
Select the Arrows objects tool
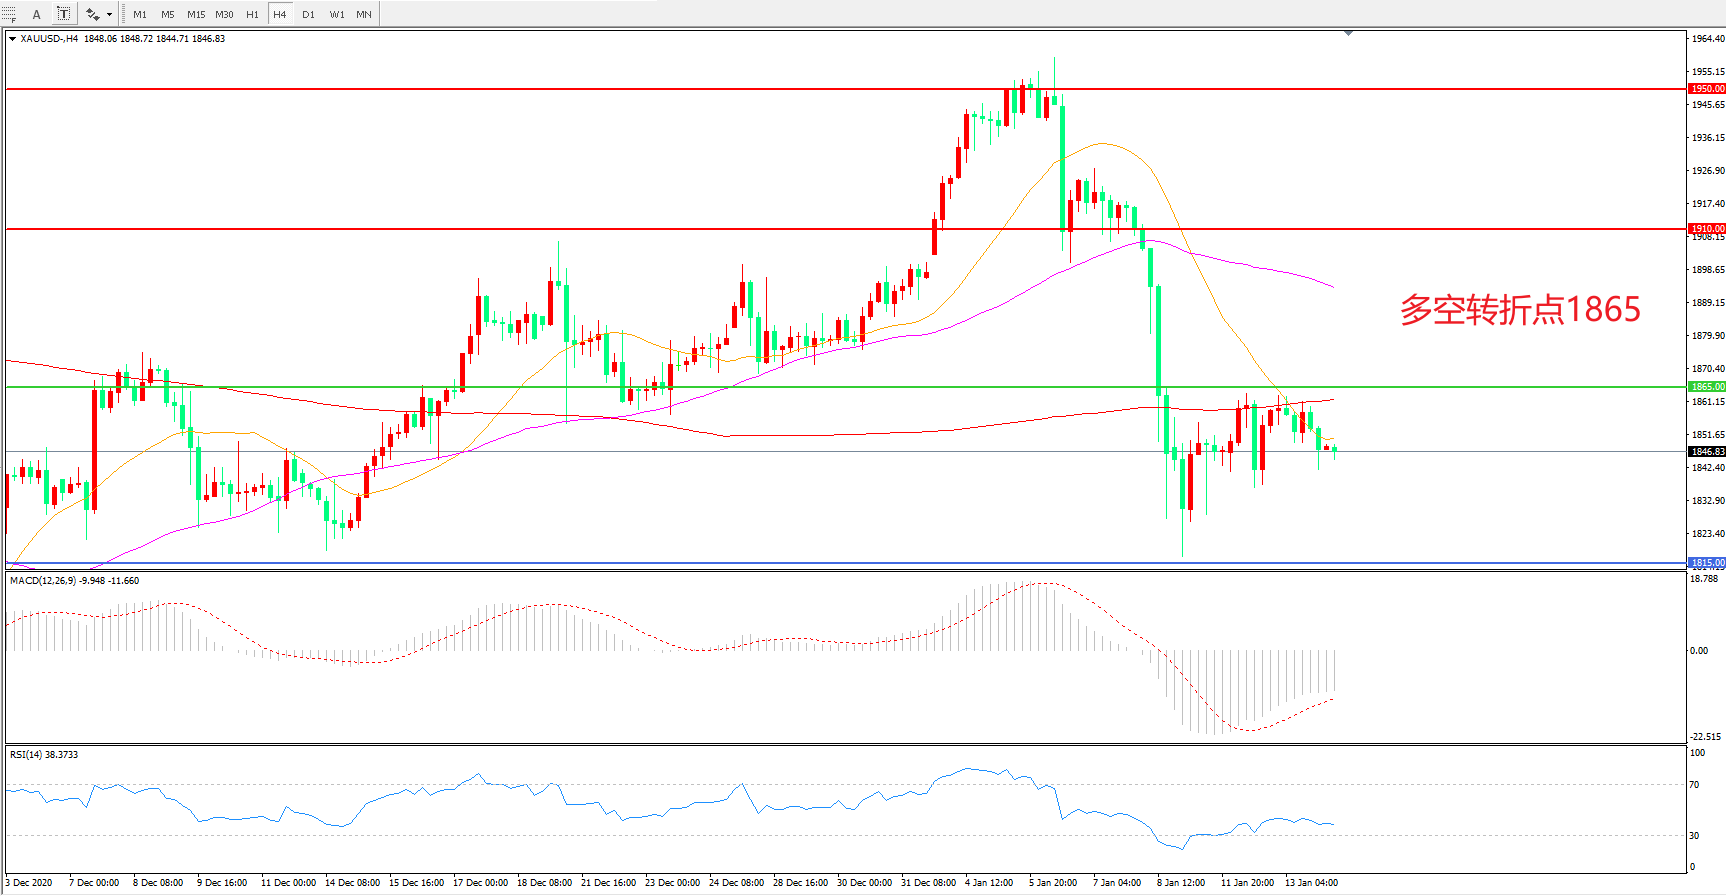92,14
